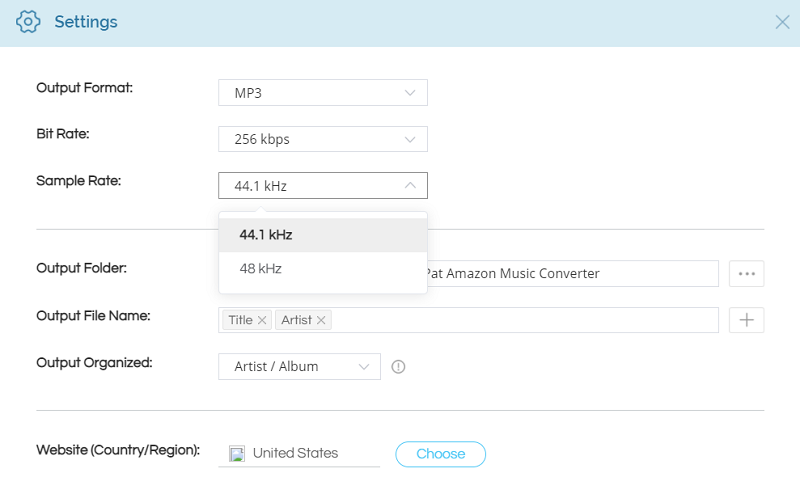Click the Artist tag chip
Image resolution: width=800 pixels, height=494 pixels.
[296, 320]
